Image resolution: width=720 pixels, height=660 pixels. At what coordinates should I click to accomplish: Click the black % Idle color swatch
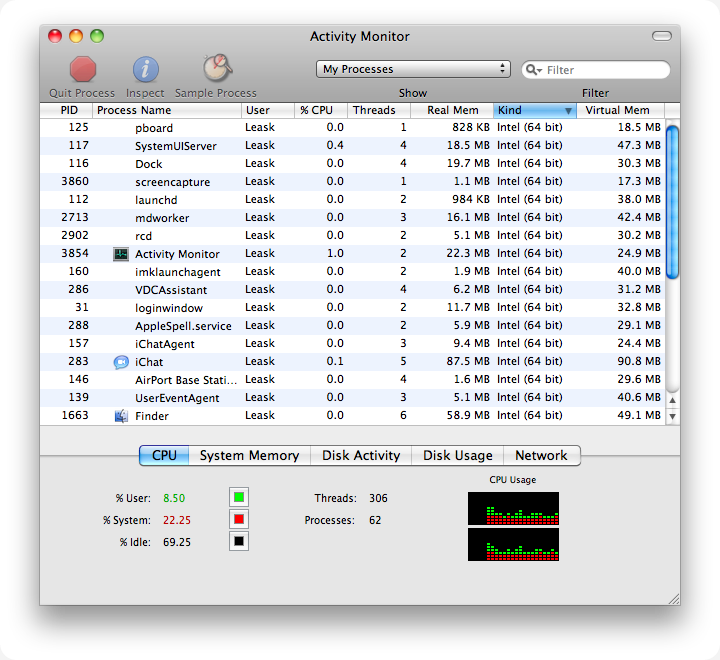(x=239, y=542)
